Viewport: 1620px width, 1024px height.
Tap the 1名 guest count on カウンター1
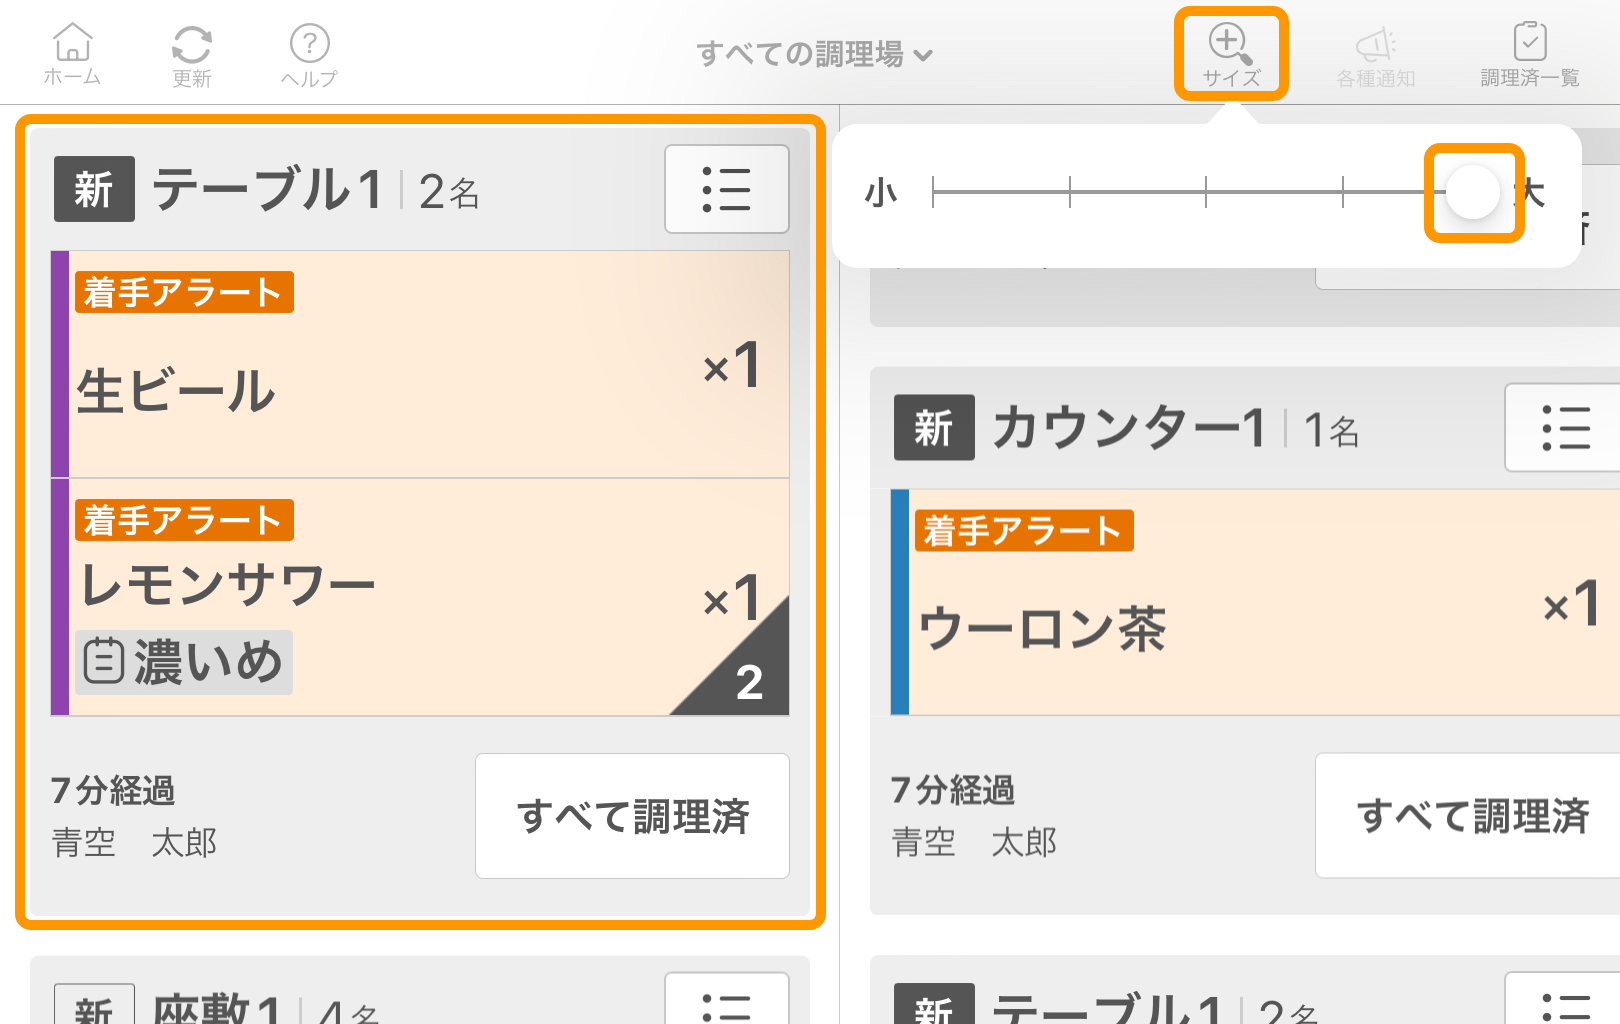[1332, 431]
